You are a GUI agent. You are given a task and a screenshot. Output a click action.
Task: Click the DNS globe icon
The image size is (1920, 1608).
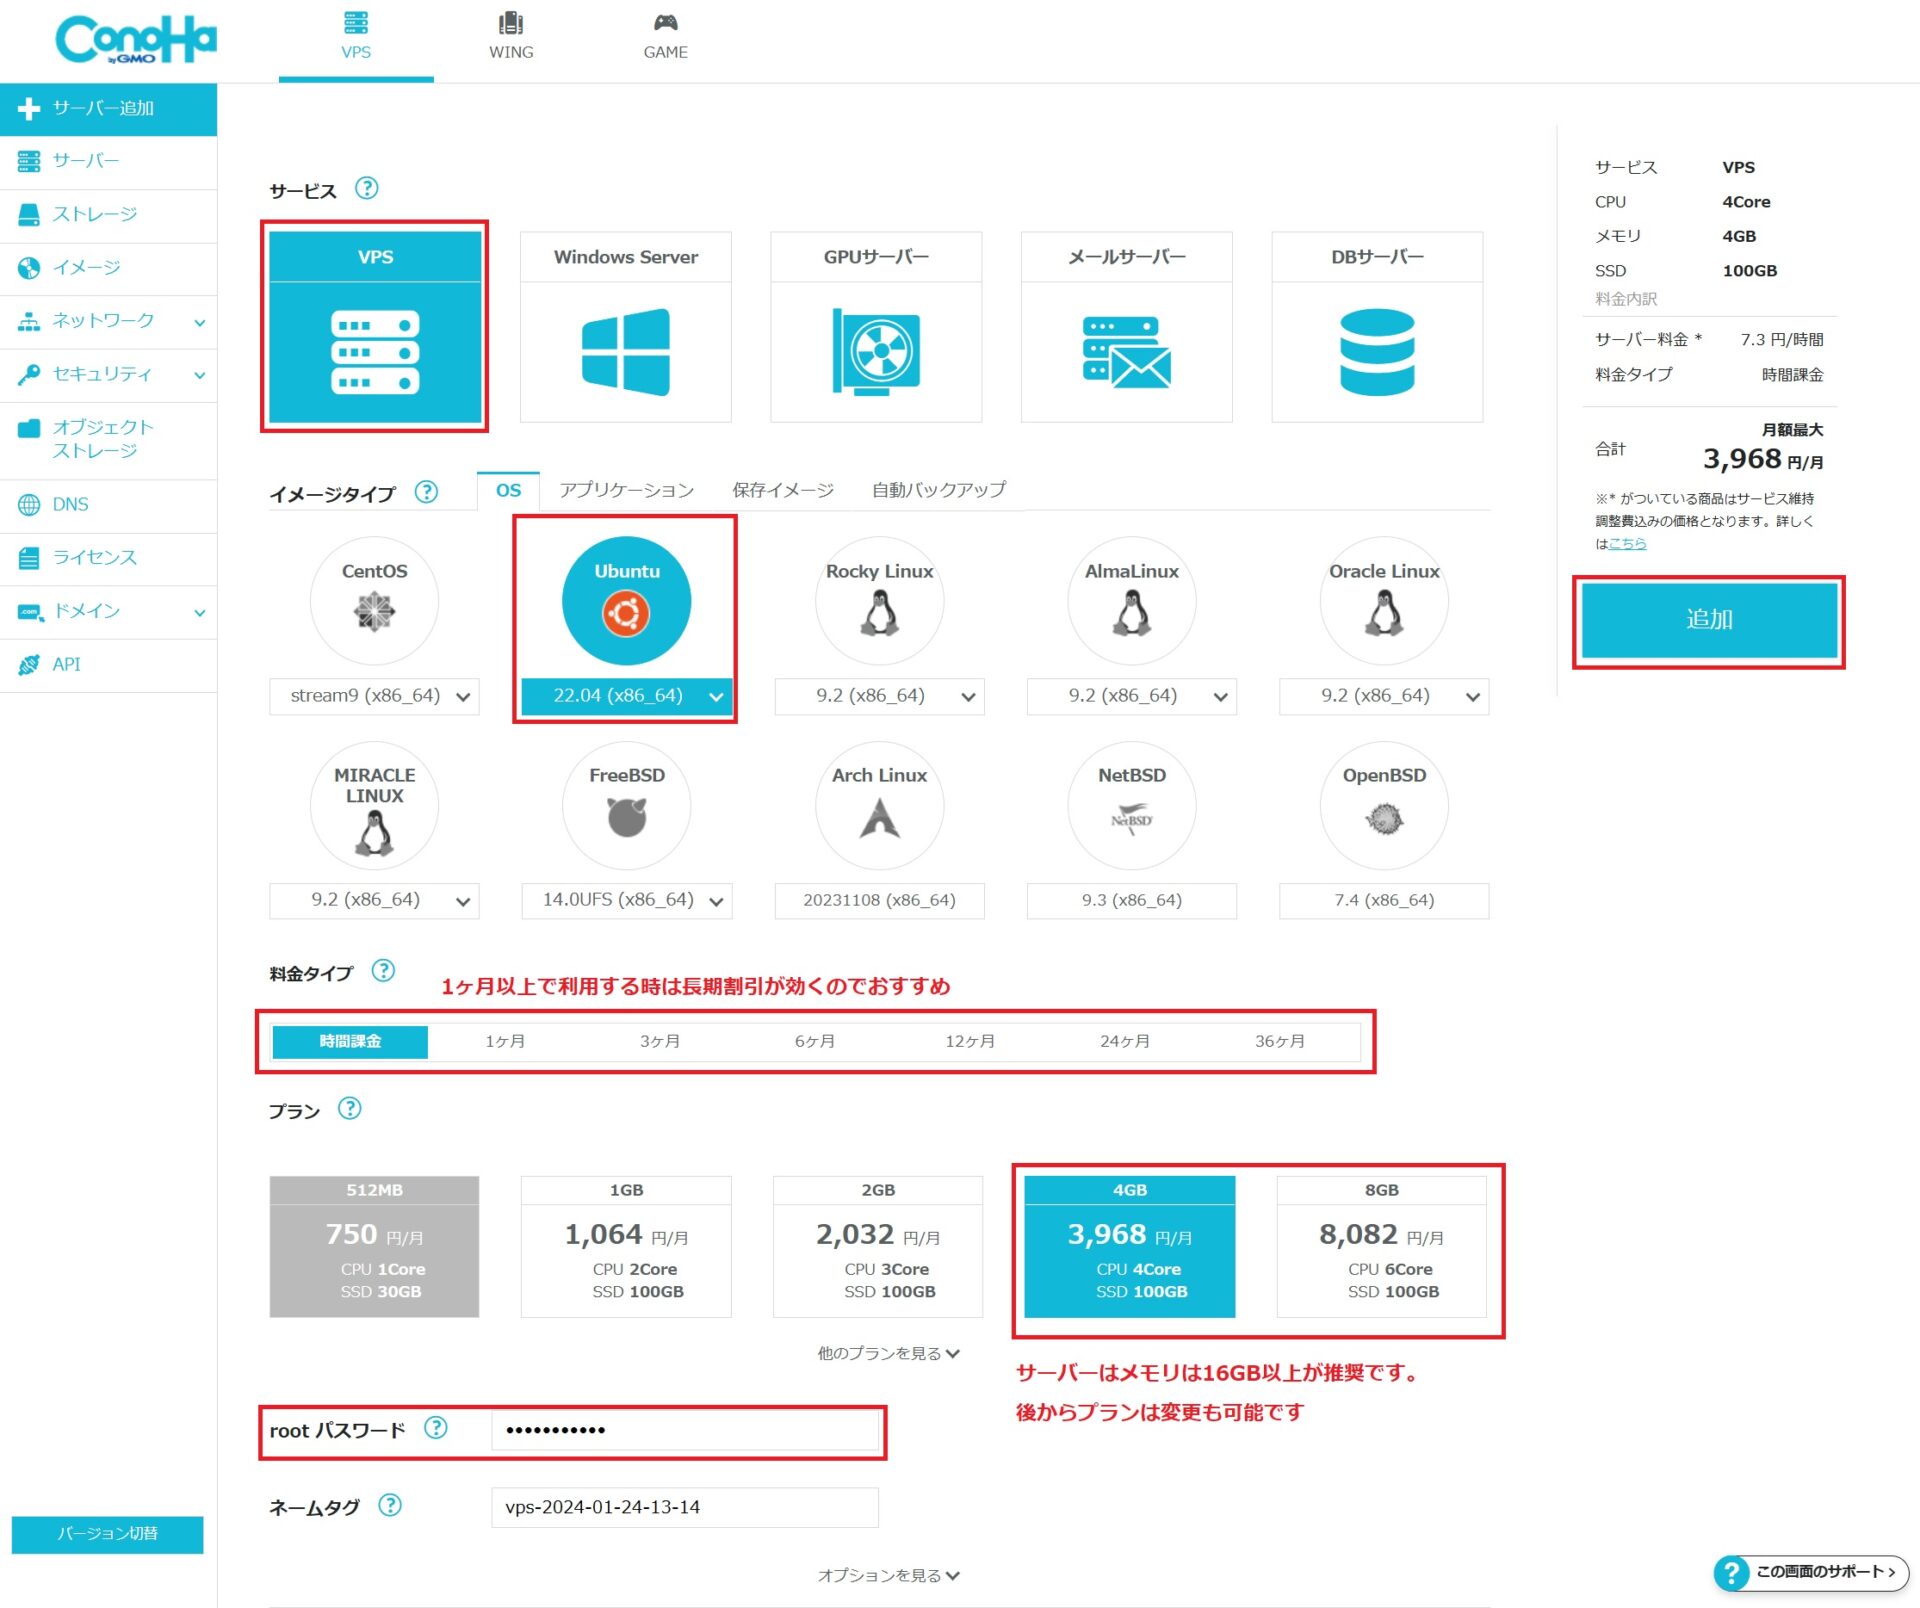tap(29, 504)
